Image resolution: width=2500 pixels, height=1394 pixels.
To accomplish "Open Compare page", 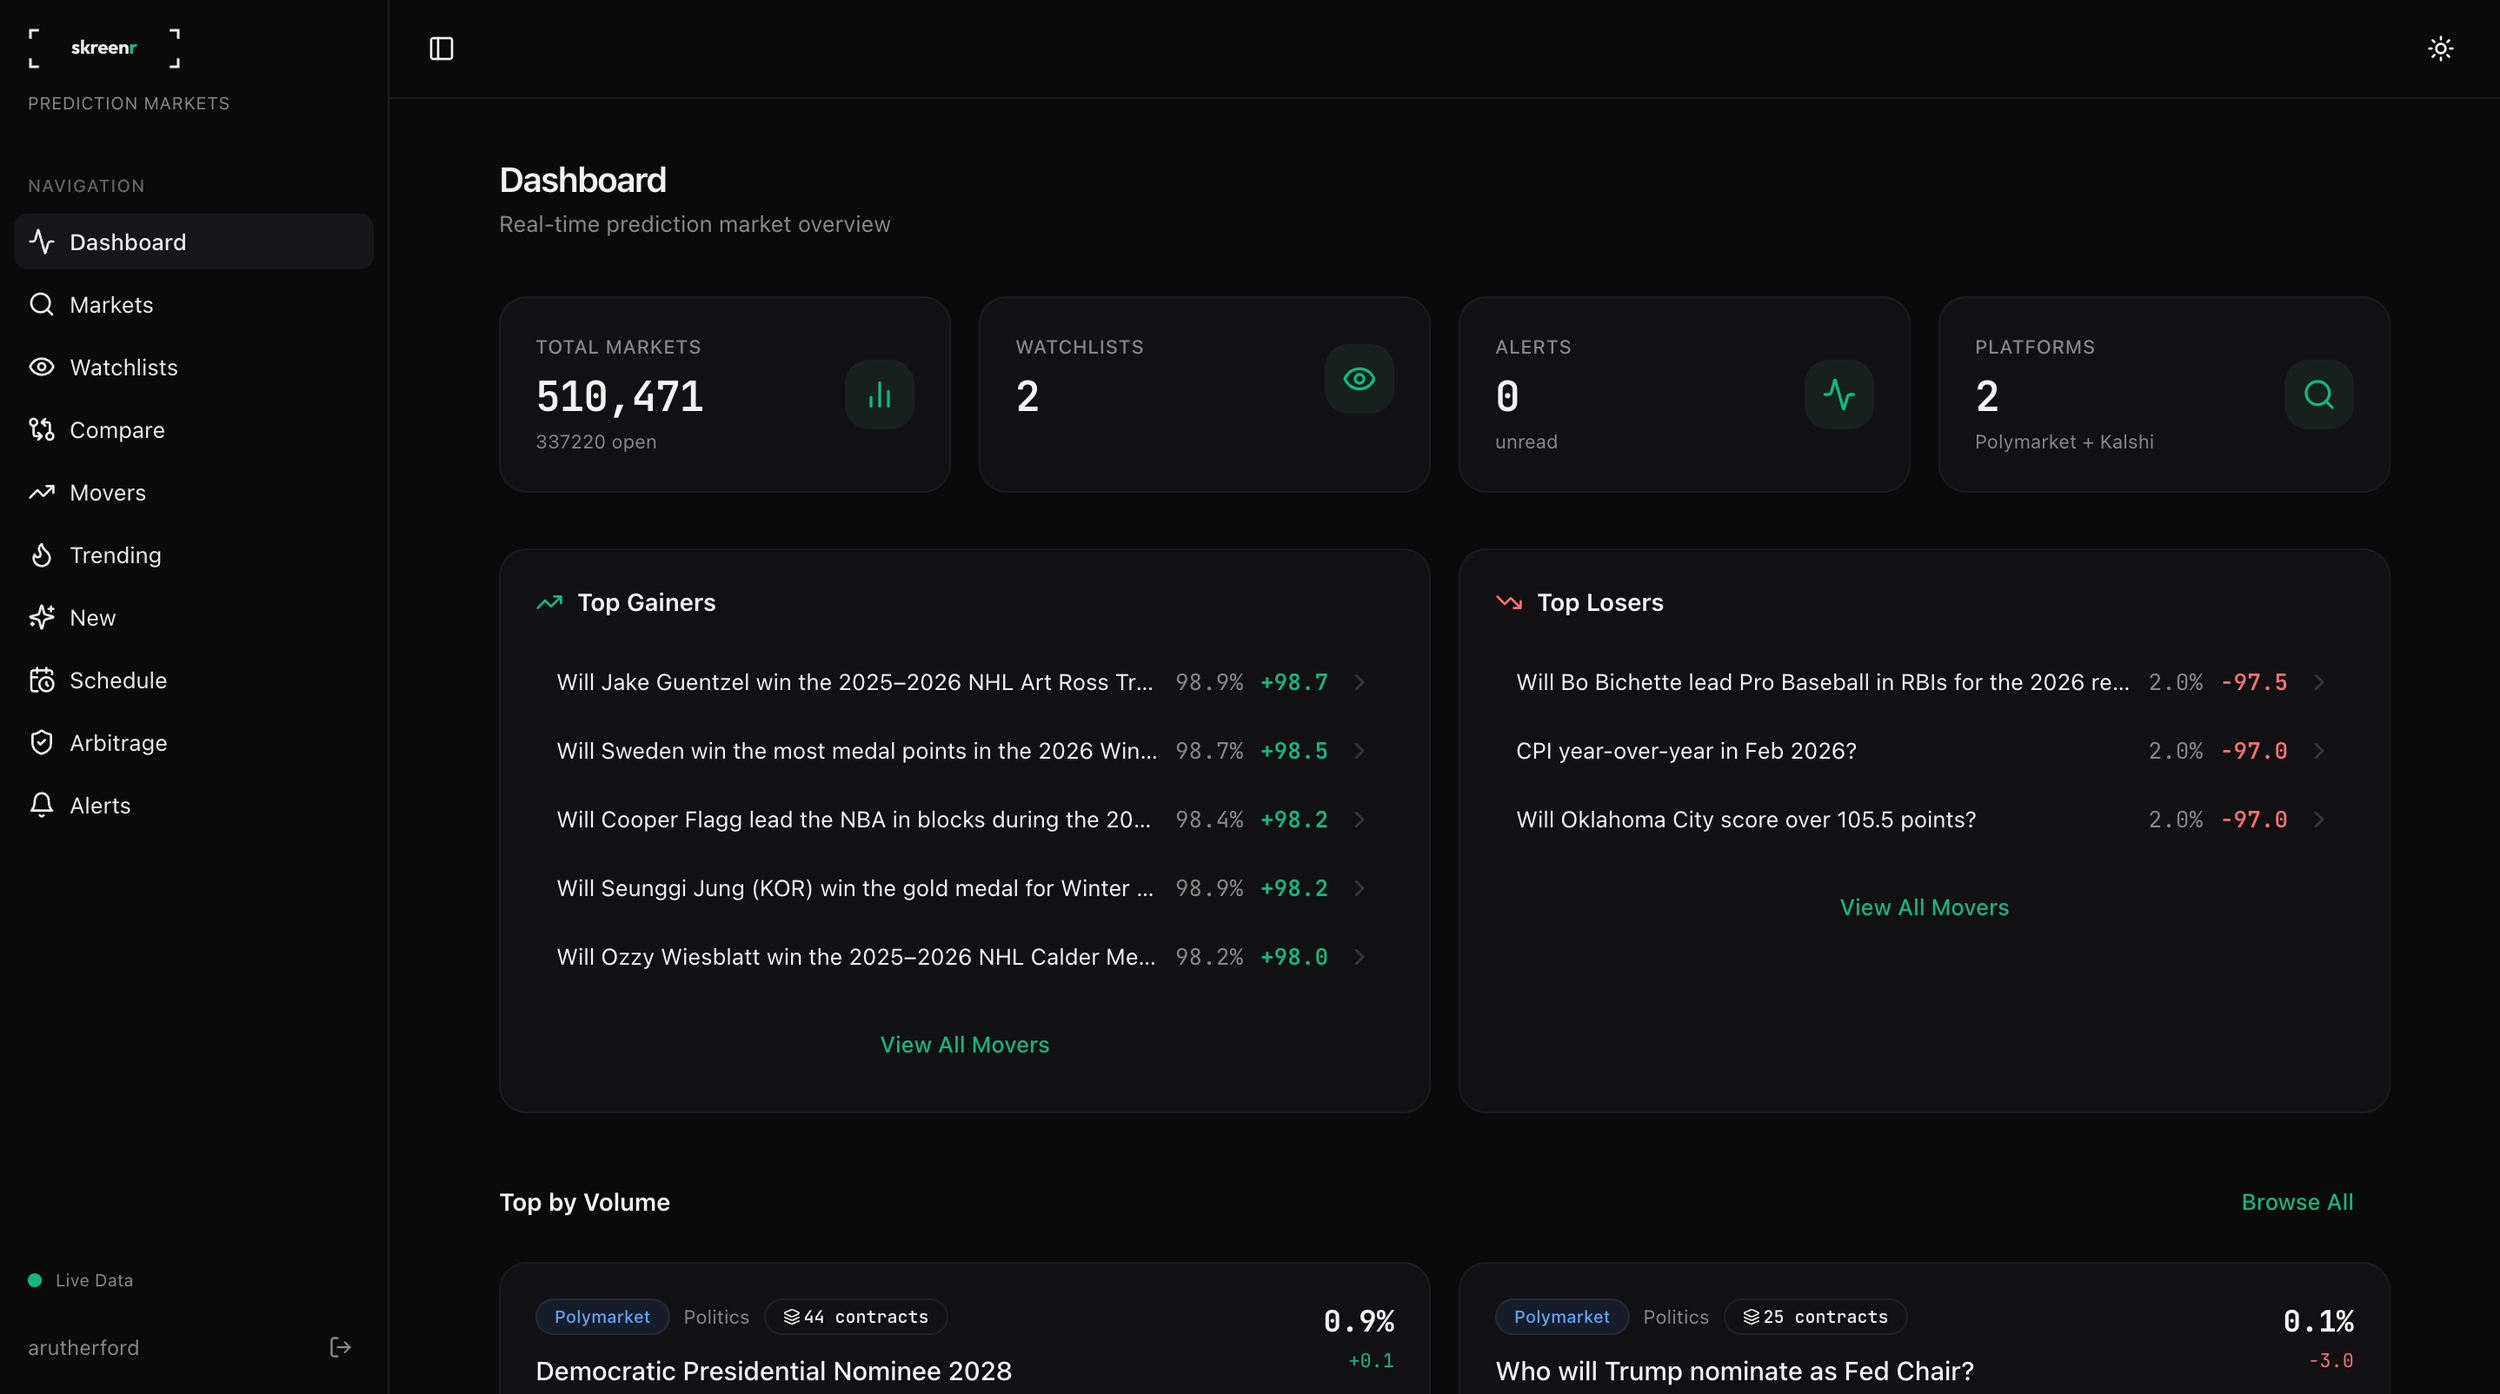I will click(193, 429).
